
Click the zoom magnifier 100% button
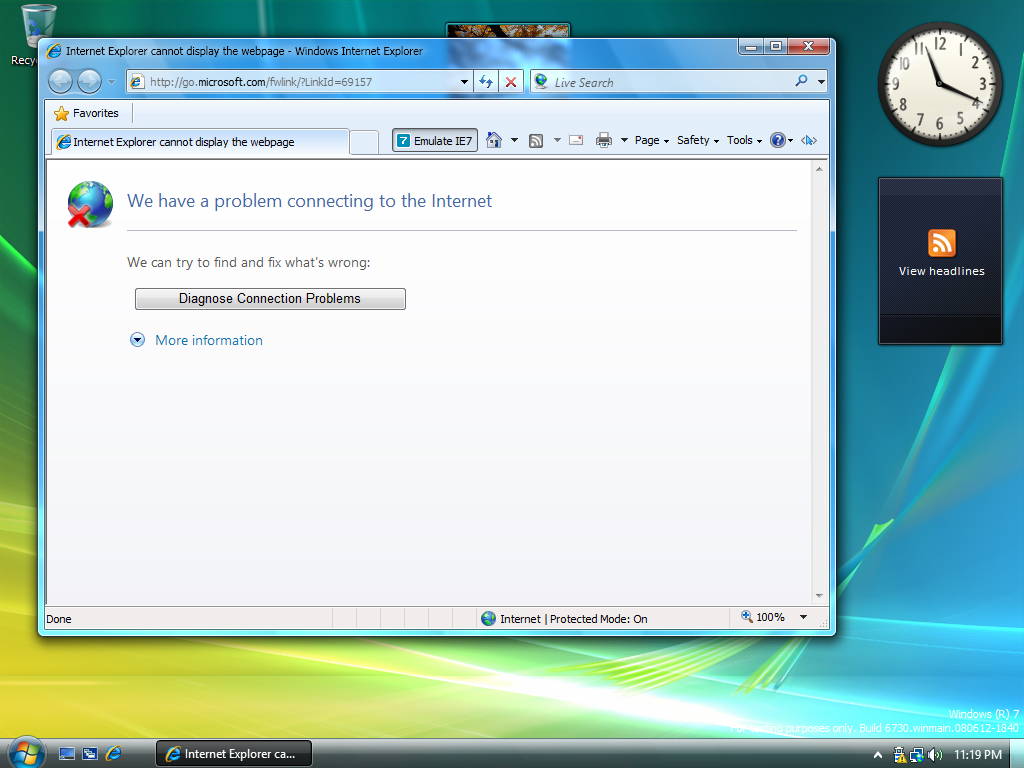(x=763, y=617)
